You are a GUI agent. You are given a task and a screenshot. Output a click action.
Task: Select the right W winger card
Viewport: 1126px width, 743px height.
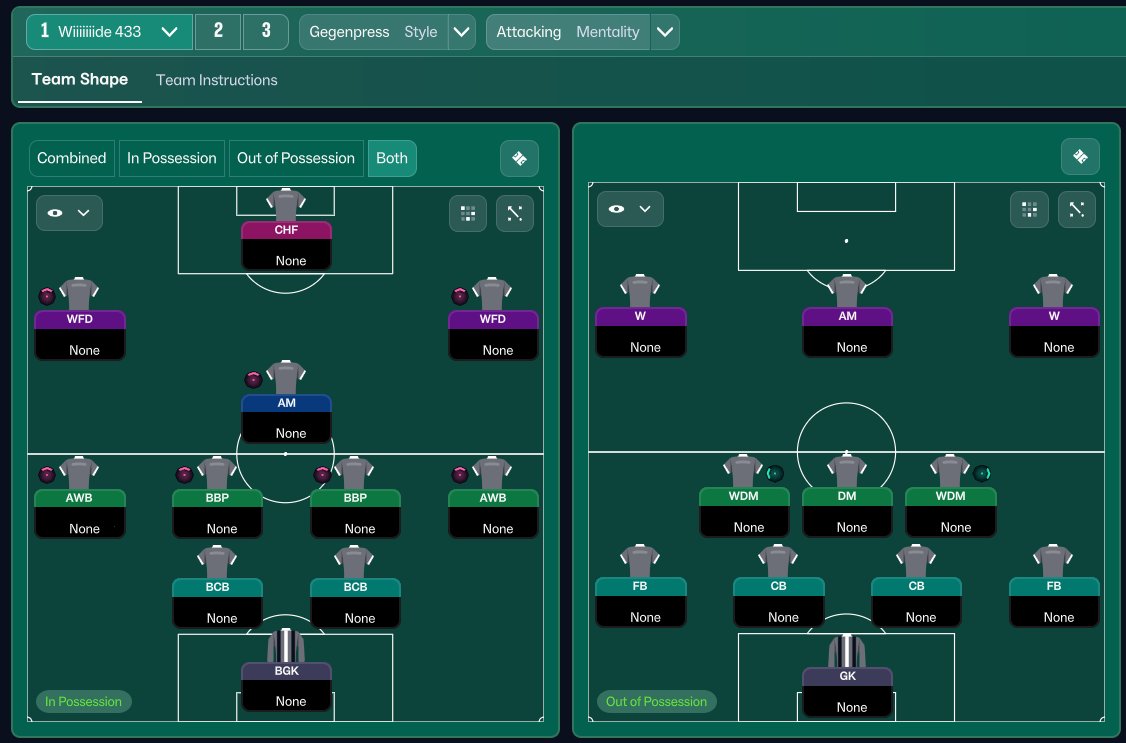(1054, 332)
